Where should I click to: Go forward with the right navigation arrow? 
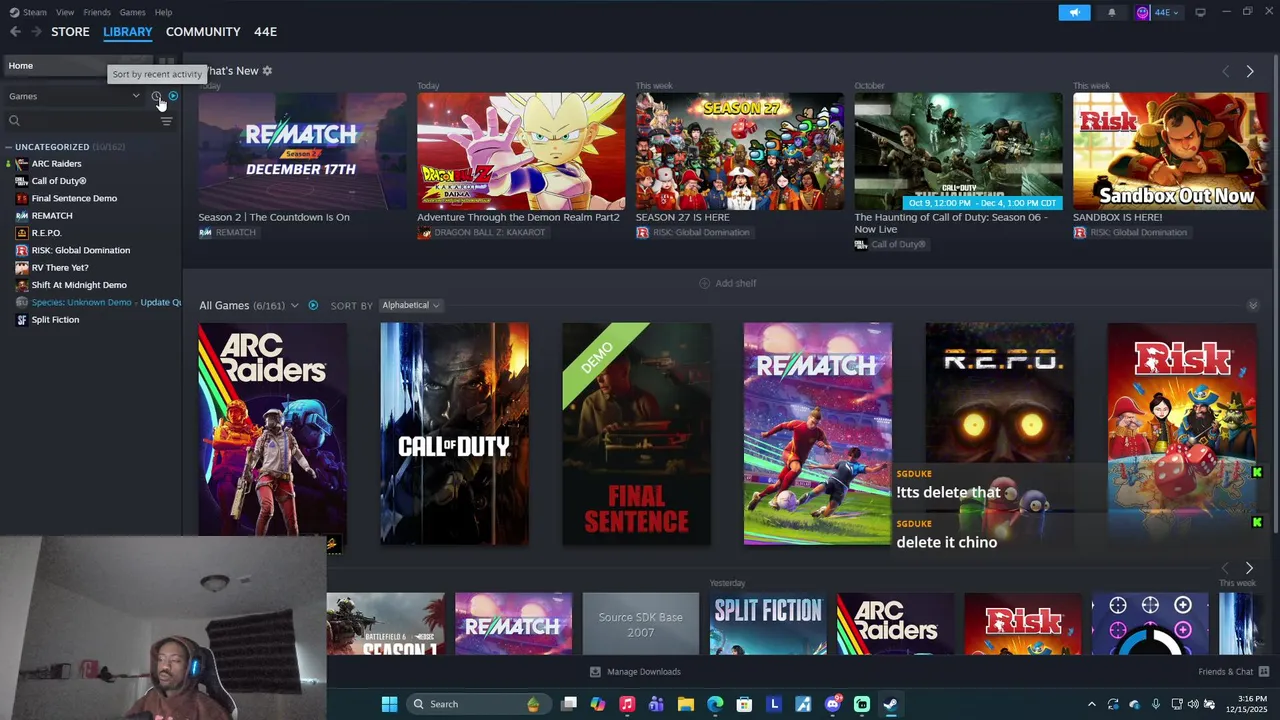tap(36, 32)
